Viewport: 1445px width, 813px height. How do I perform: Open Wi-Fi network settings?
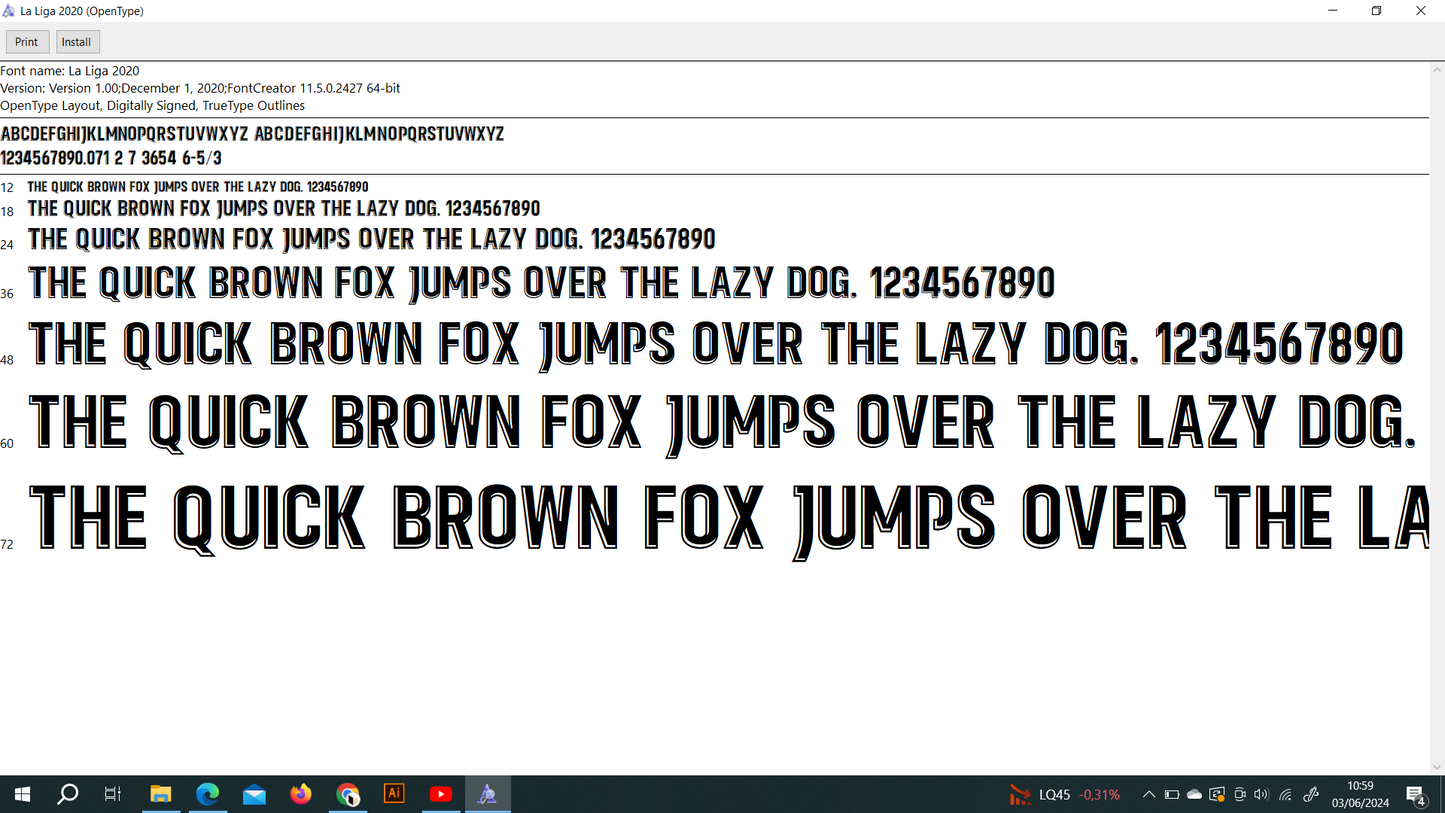click(1286, 795)
